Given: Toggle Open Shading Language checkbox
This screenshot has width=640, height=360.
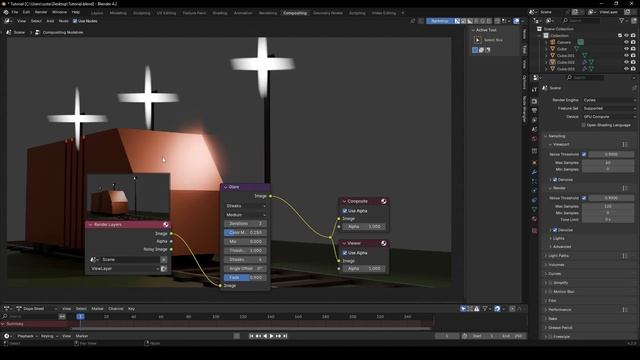Looking at the screenshot, I should click(584, 125).
